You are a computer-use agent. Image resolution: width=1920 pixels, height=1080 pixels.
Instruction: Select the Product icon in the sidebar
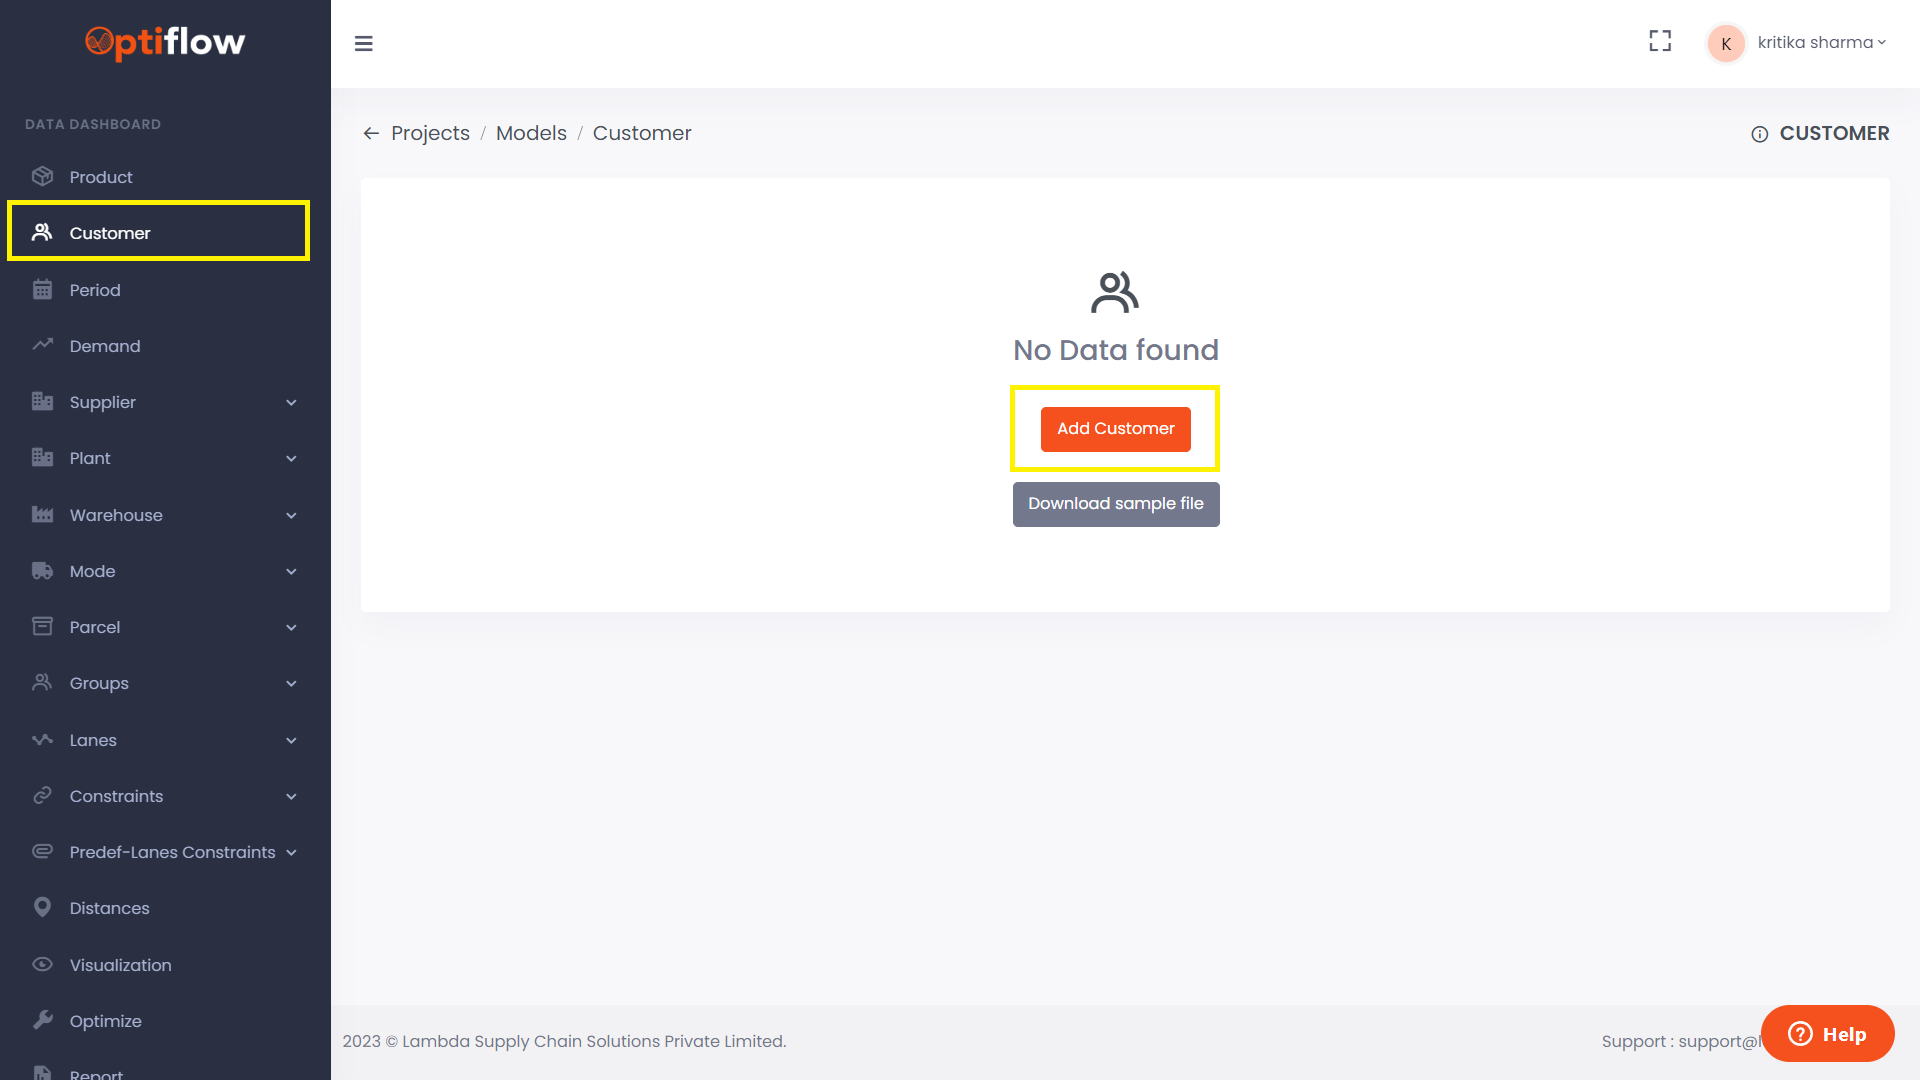43,176
